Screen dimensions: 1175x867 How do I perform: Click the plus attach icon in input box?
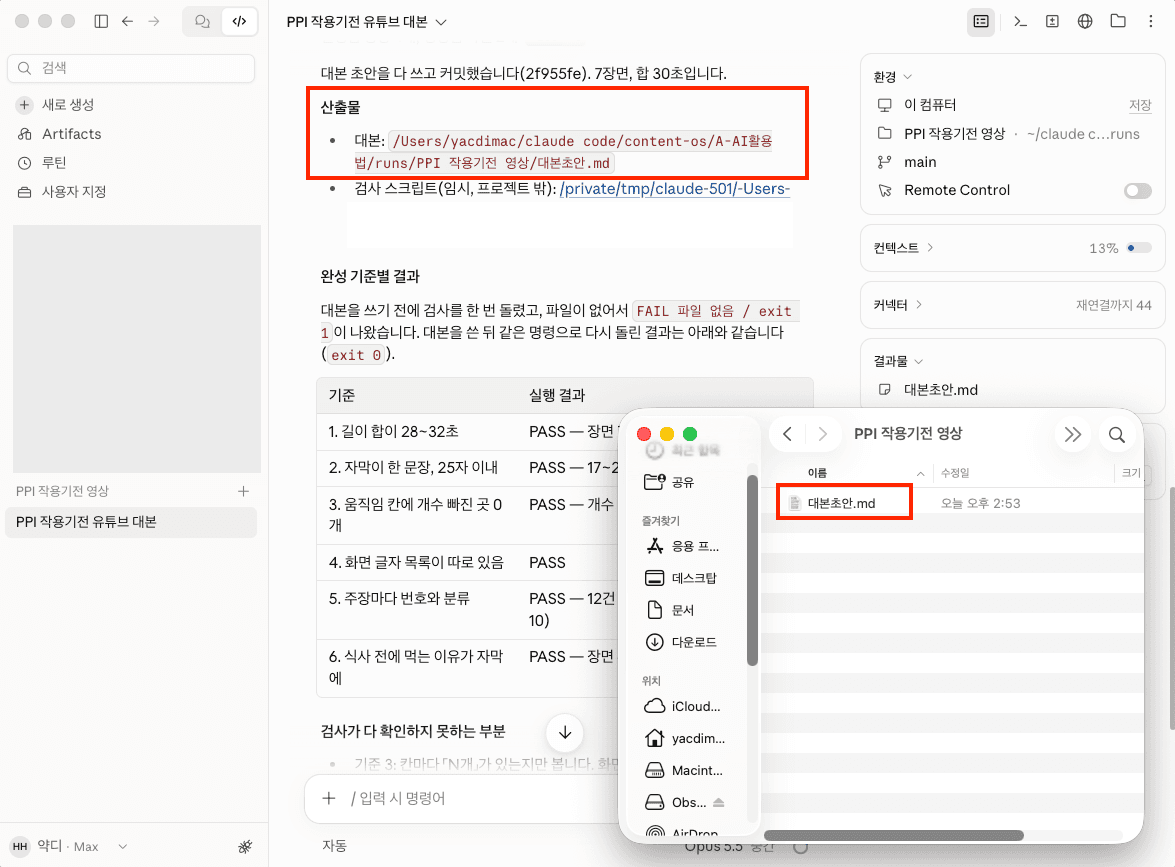(x=329, y=798)
